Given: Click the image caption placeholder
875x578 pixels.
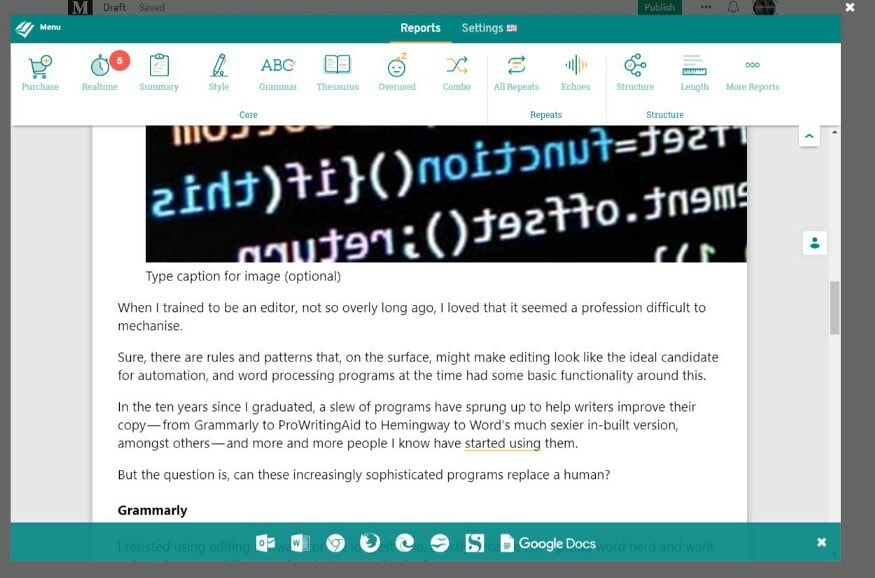Looking at the screenshot, I should [243, 276].
